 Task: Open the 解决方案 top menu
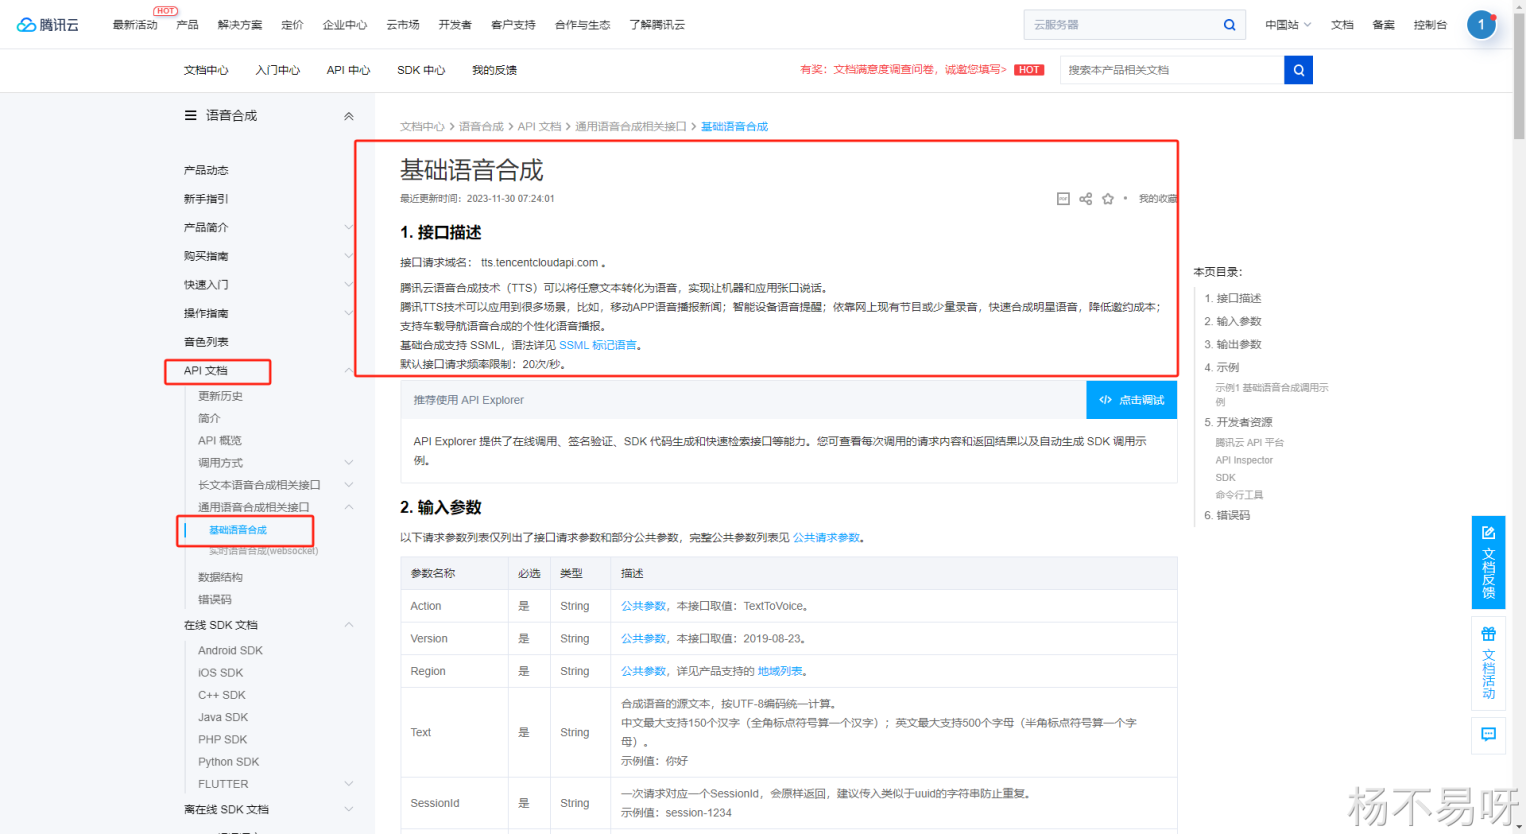(240, 25)
